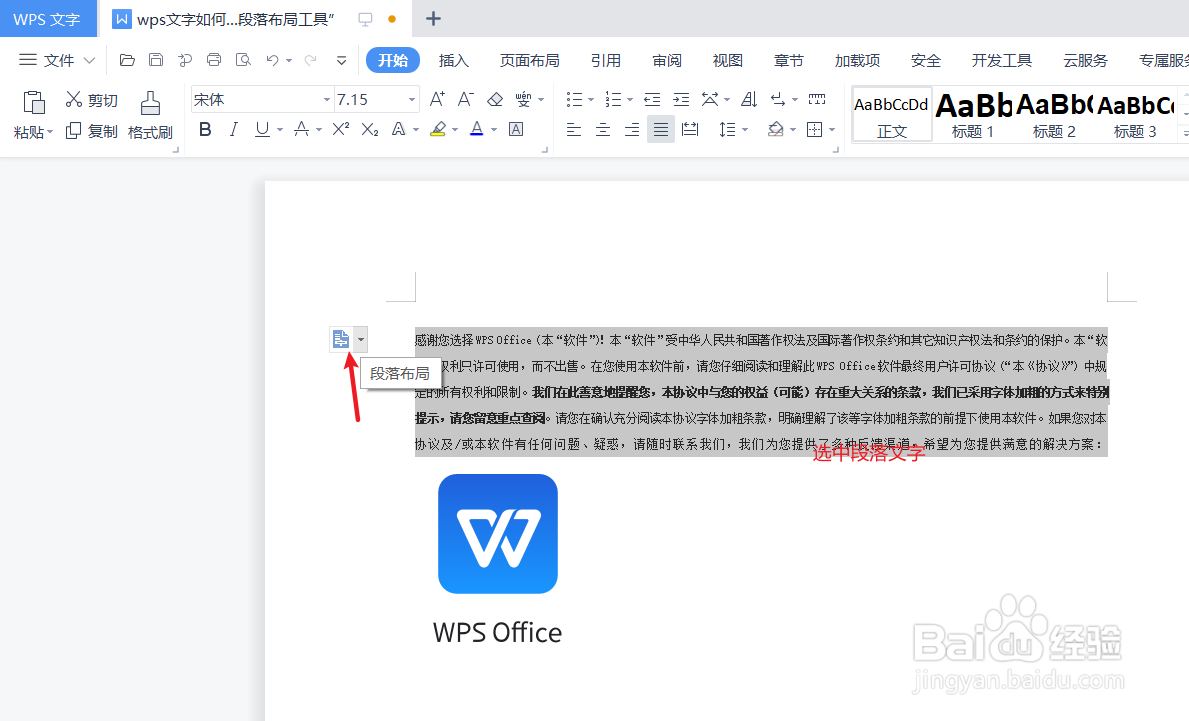Click the clear formatting eraser icon

495,99
